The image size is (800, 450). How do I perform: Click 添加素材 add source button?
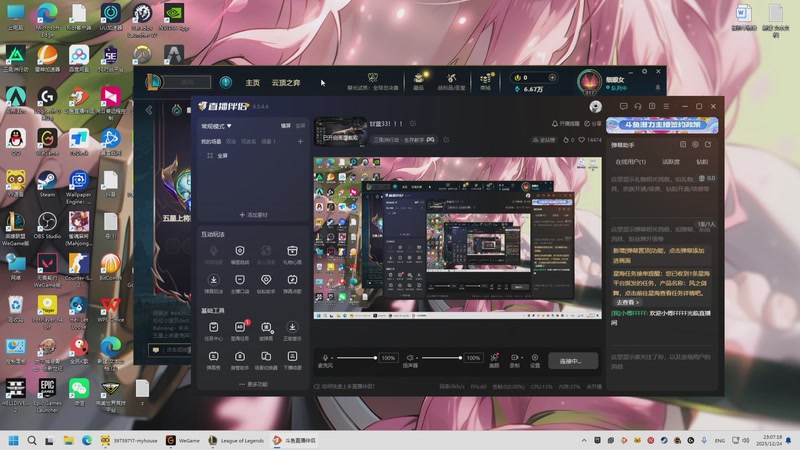tap(254, 215)
